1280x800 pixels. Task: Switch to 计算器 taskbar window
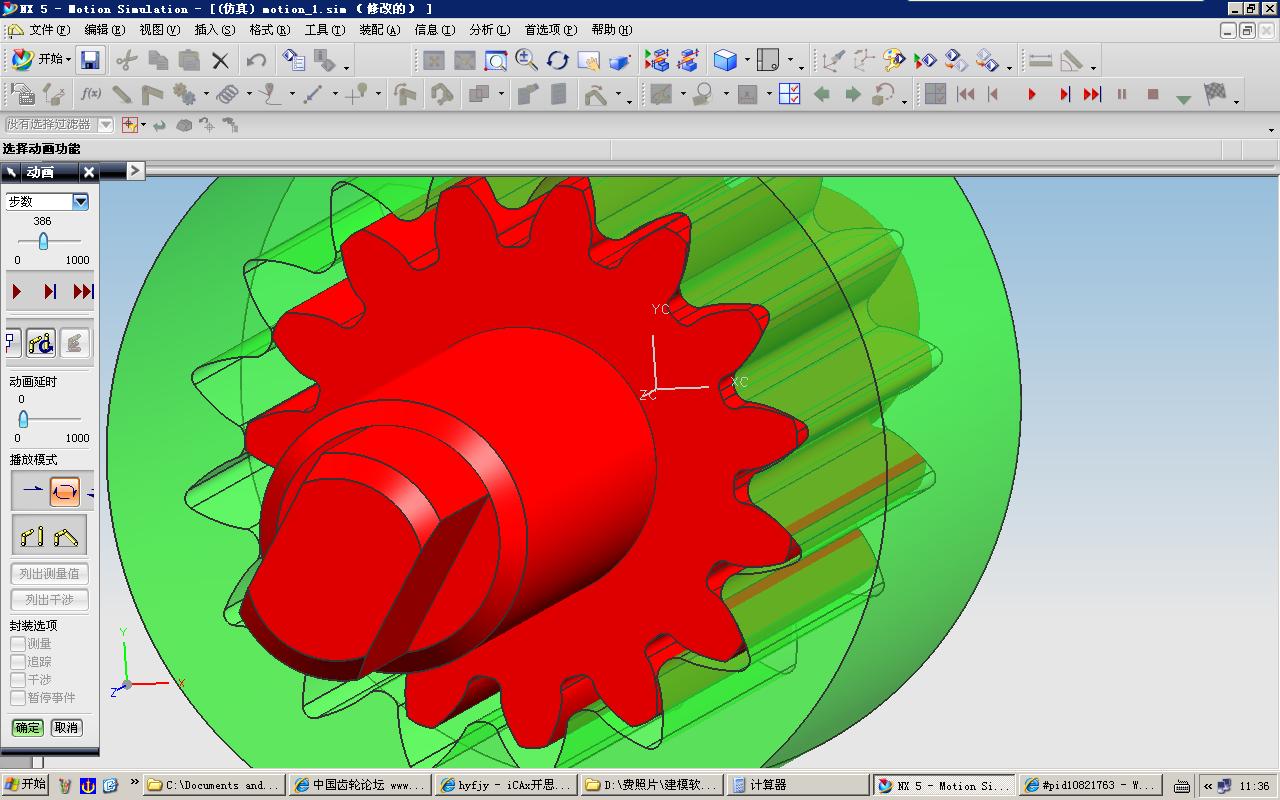tap(796, 785)
